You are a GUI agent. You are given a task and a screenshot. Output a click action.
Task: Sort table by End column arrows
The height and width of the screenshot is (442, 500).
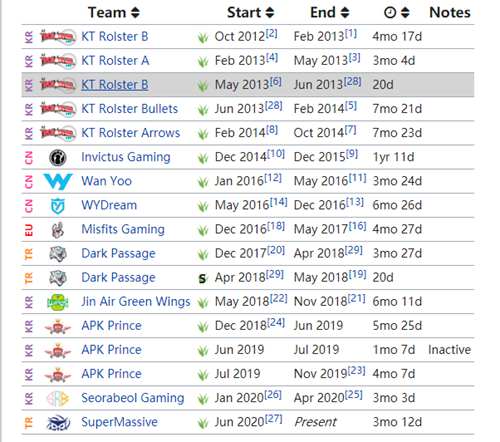345,13
